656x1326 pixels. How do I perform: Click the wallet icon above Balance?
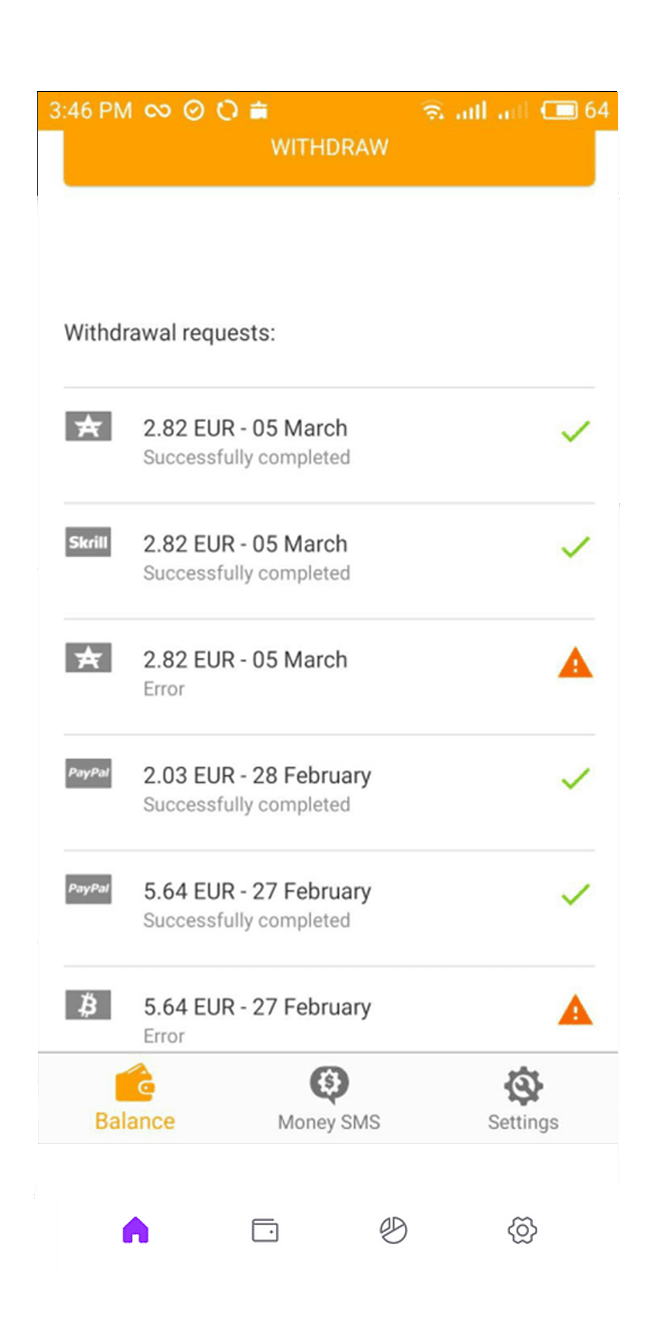click(x=135, y=1080)
